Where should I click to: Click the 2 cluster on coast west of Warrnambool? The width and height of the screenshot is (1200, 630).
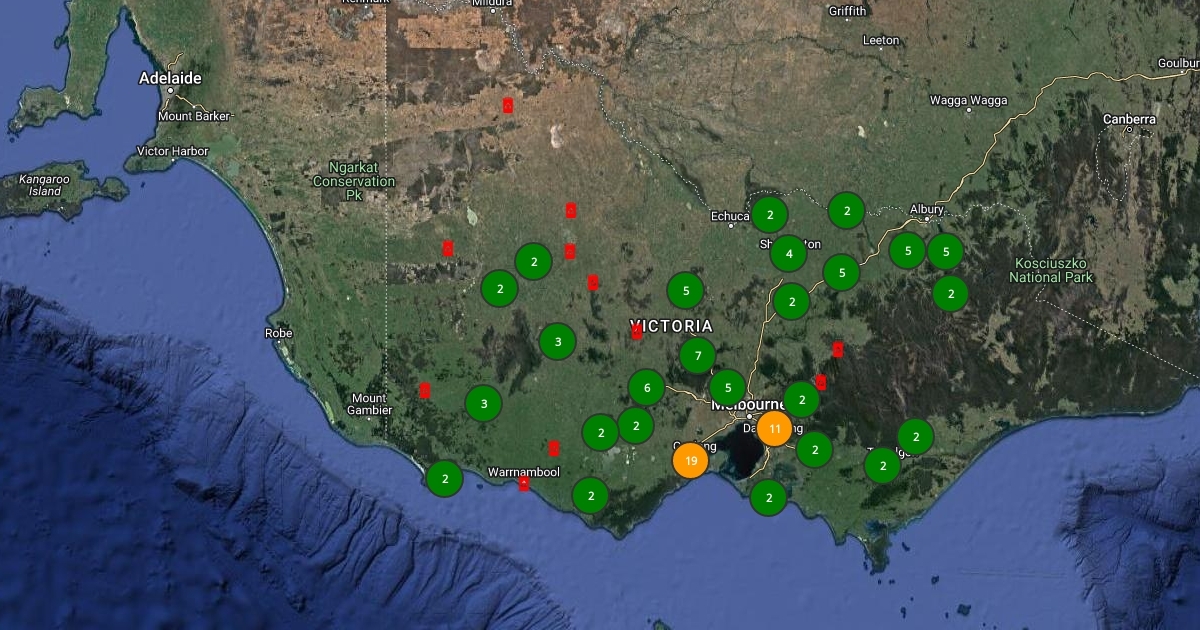pos(444,479)
